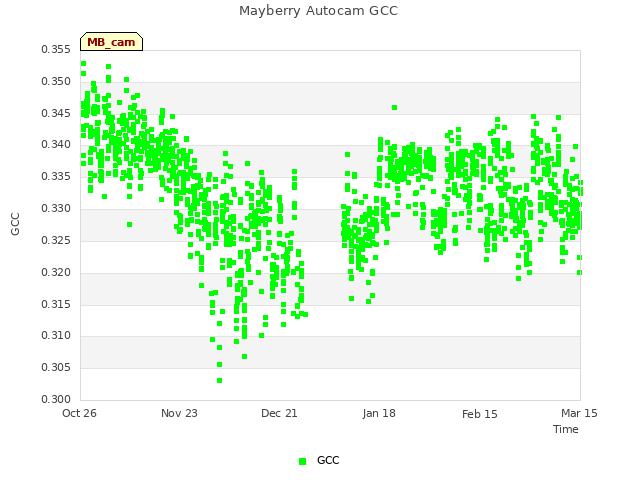The width and height of the screenshot is (640, 480).
Task: Click the Nov 23 x-axis label
Action: [x=179, y=413]
